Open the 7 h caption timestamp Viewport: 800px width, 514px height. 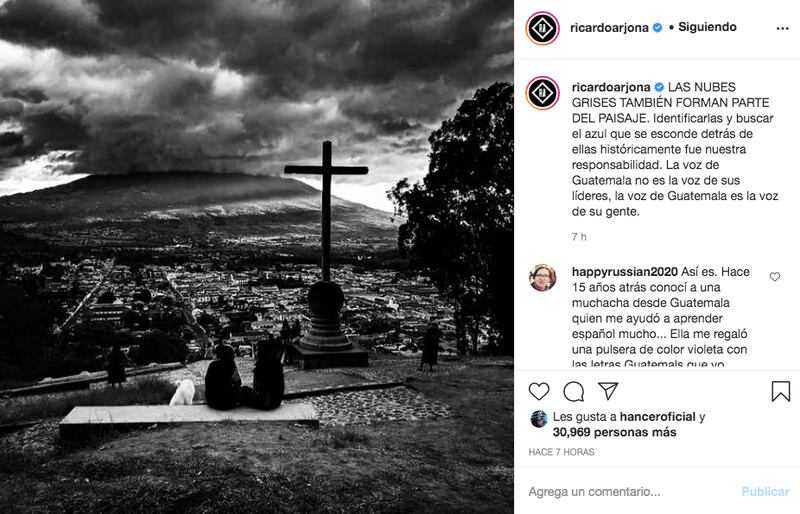click(x=579, y=237)
